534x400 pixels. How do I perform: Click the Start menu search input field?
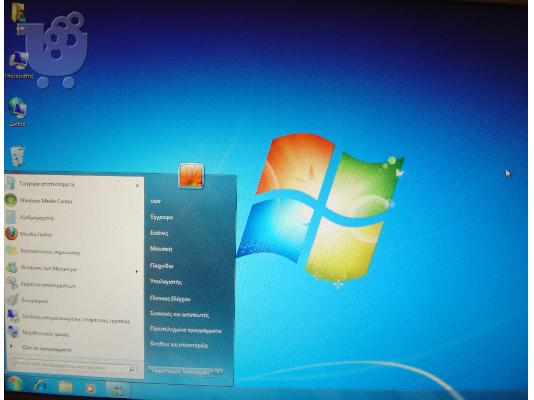(70, 368)
